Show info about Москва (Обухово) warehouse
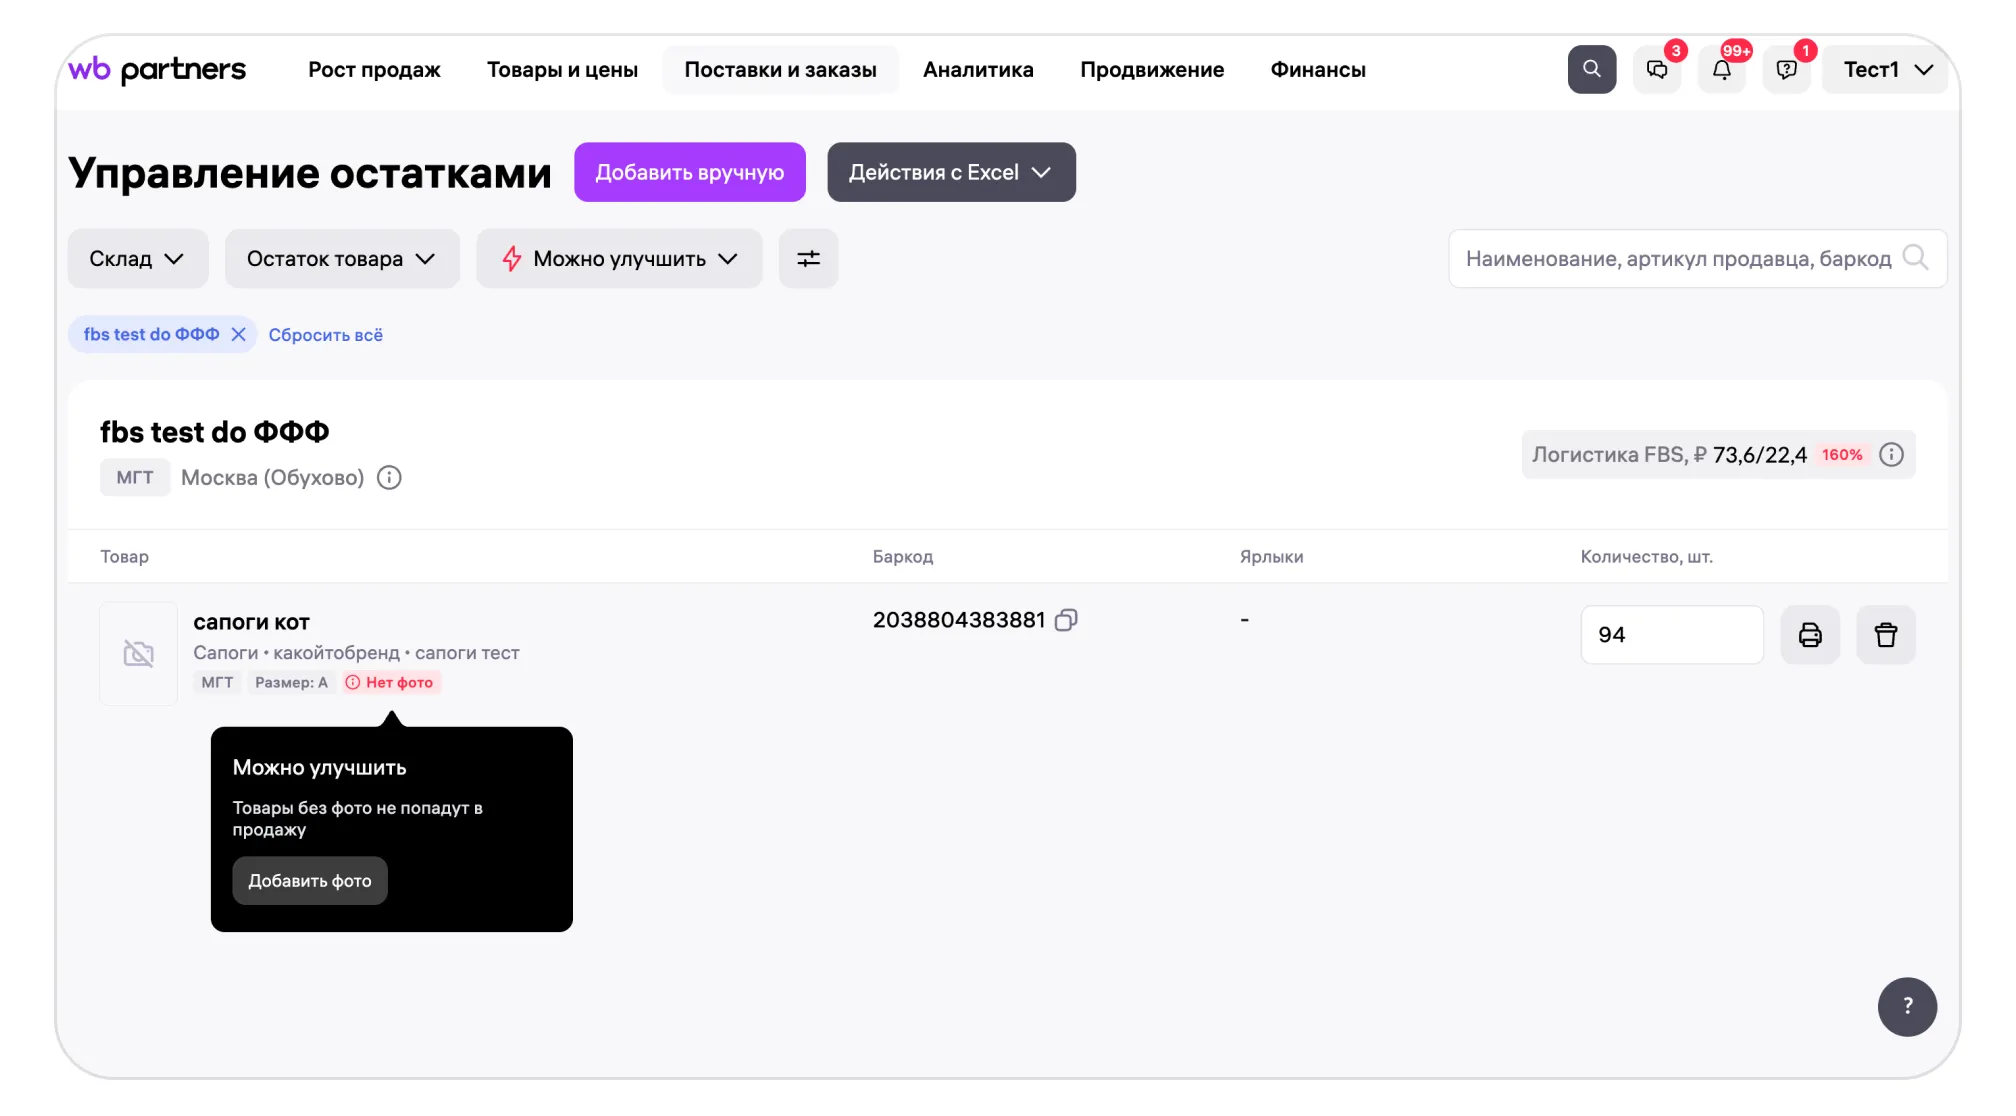This screenshot has width=2016, height=1116. (389, 478)
